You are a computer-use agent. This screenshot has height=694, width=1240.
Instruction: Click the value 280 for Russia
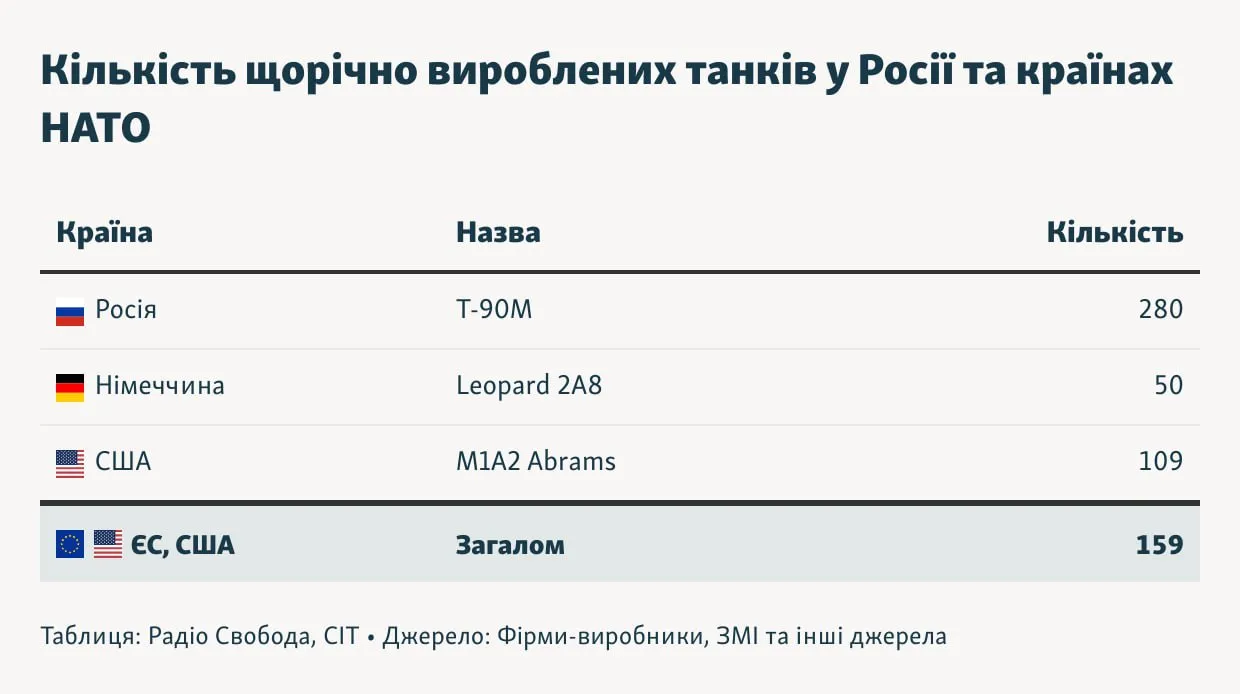[x=1160, y=310]
